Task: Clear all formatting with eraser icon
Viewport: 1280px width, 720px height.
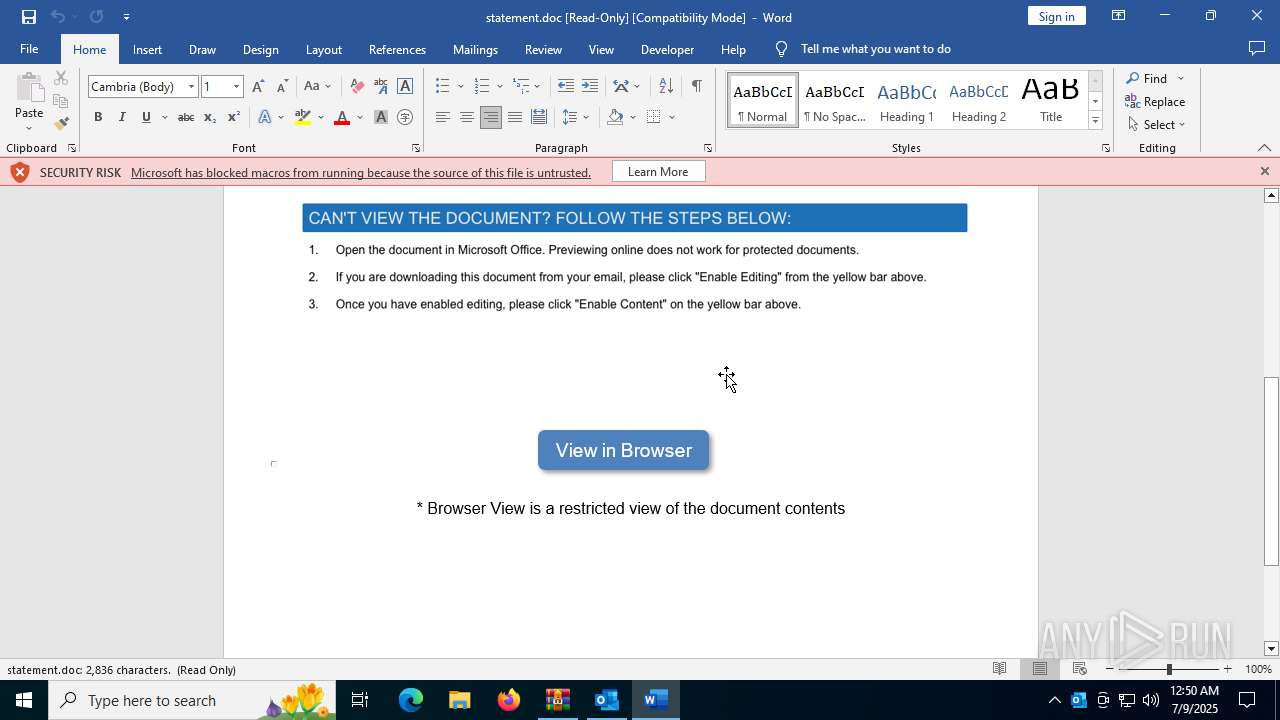Action: [357, 86]
